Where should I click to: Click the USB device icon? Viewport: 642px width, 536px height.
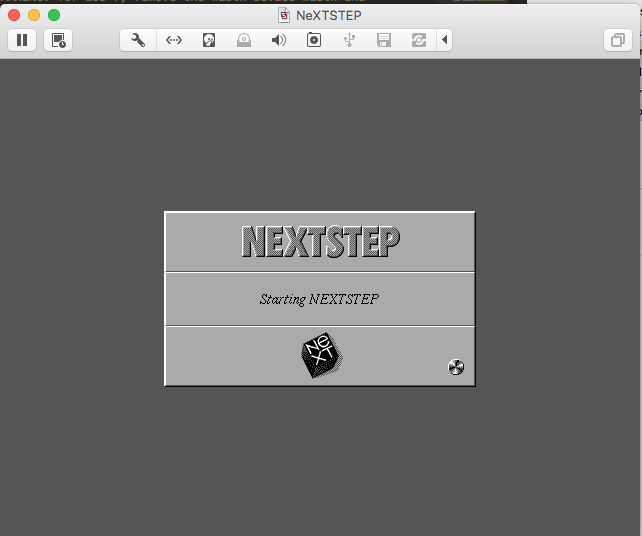tap(349, 40)
